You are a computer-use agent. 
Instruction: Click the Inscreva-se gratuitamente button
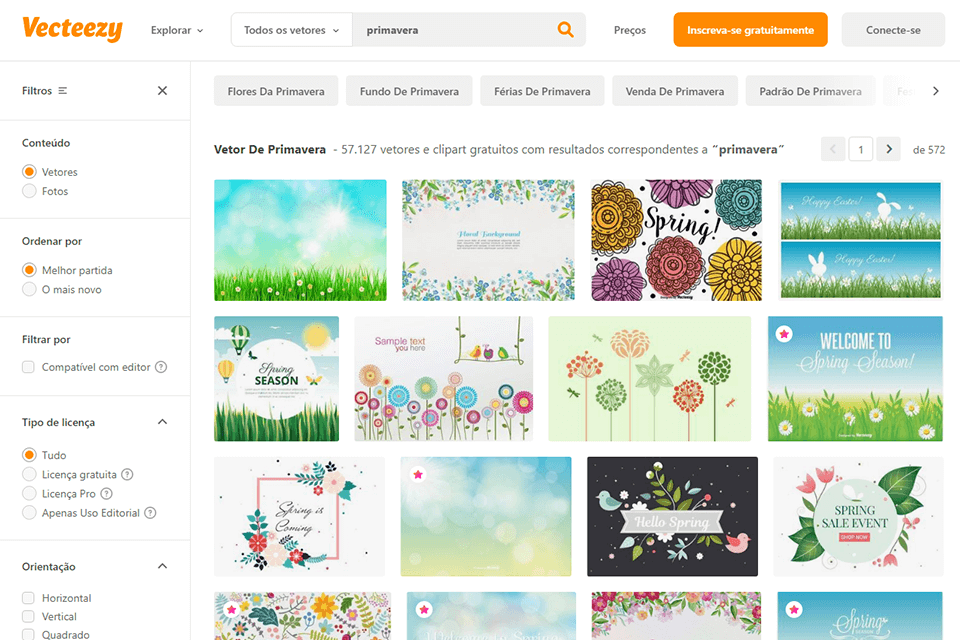[750, 29]
